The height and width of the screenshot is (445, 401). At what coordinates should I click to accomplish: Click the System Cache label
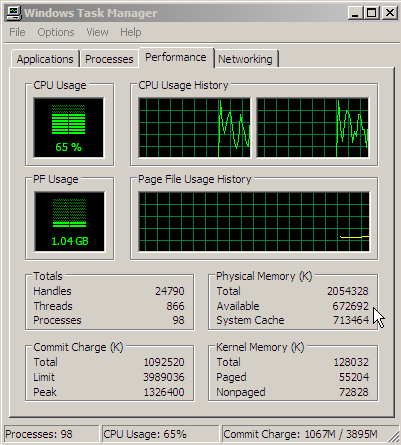tap(250, 320)
